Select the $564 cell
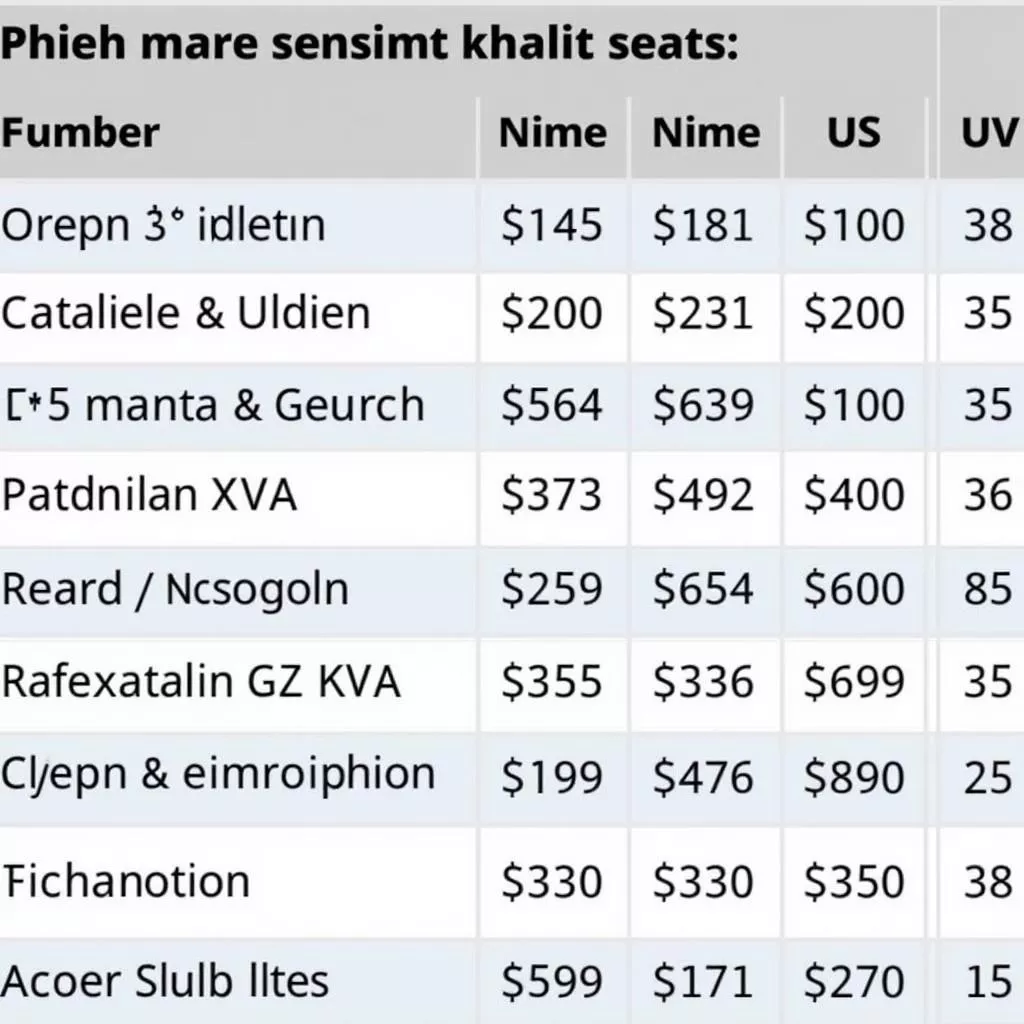 coord(552,405)
